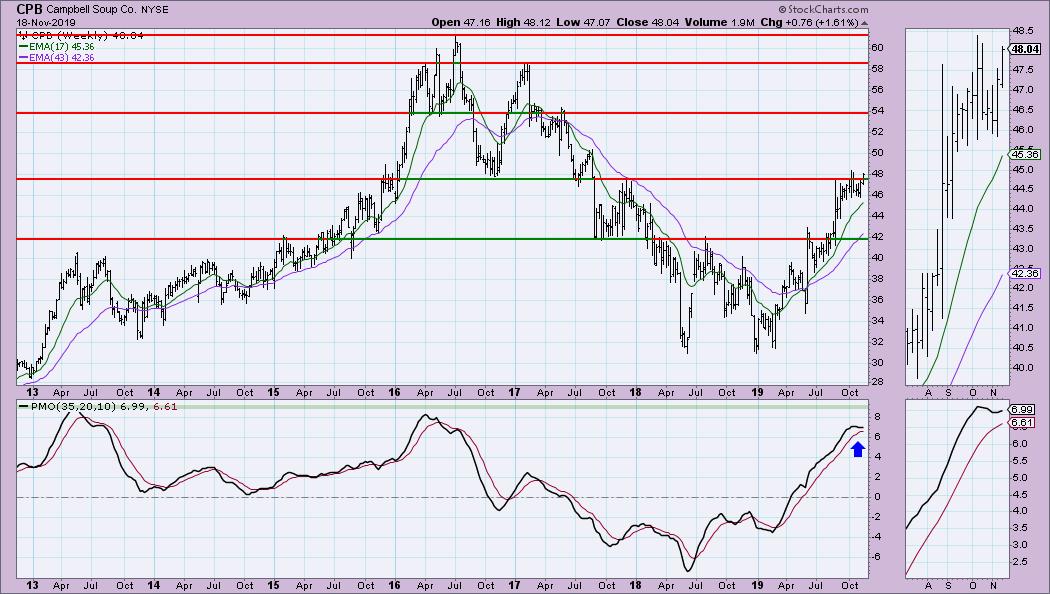The height and width of the screenshot is (594, 1050).
Task: Click the up-triangle beside the Chg value
Action: point(865,23)
